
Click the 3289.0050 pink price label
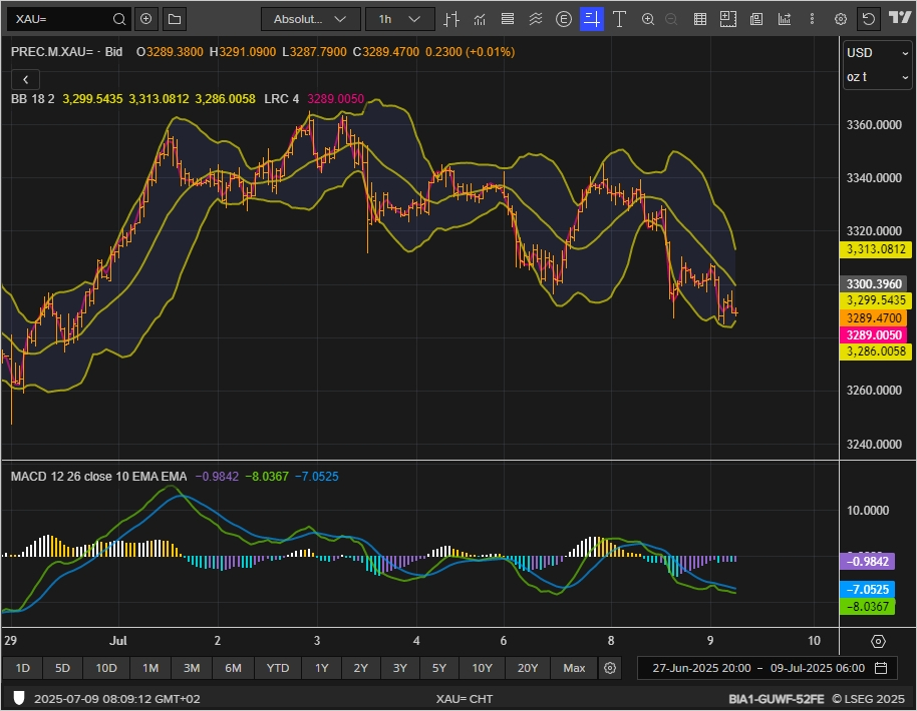pyautogui.click(x=874, y=335)
